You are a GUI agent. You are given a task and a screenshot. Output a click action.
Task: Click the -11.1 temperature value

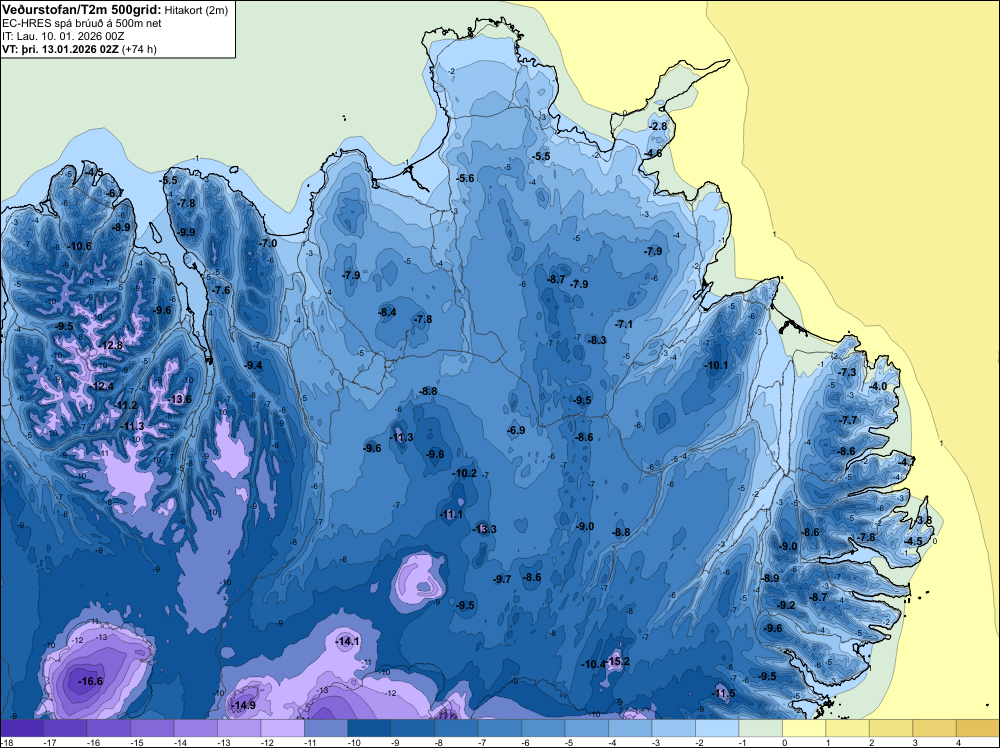pyautogui.click(x=451, y=514)
